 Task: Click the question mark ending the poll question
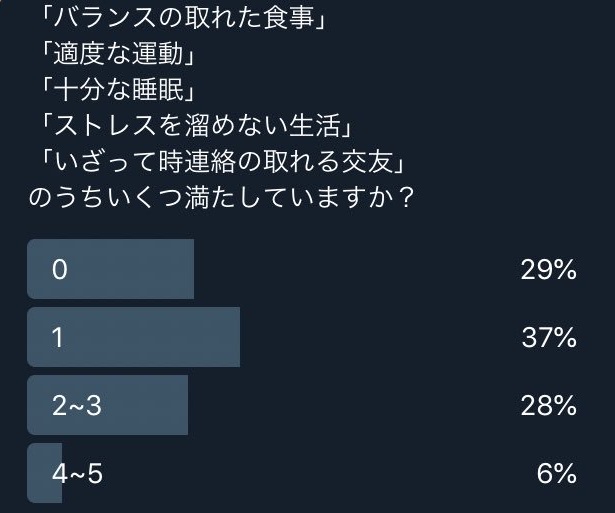tap(405, 196)
